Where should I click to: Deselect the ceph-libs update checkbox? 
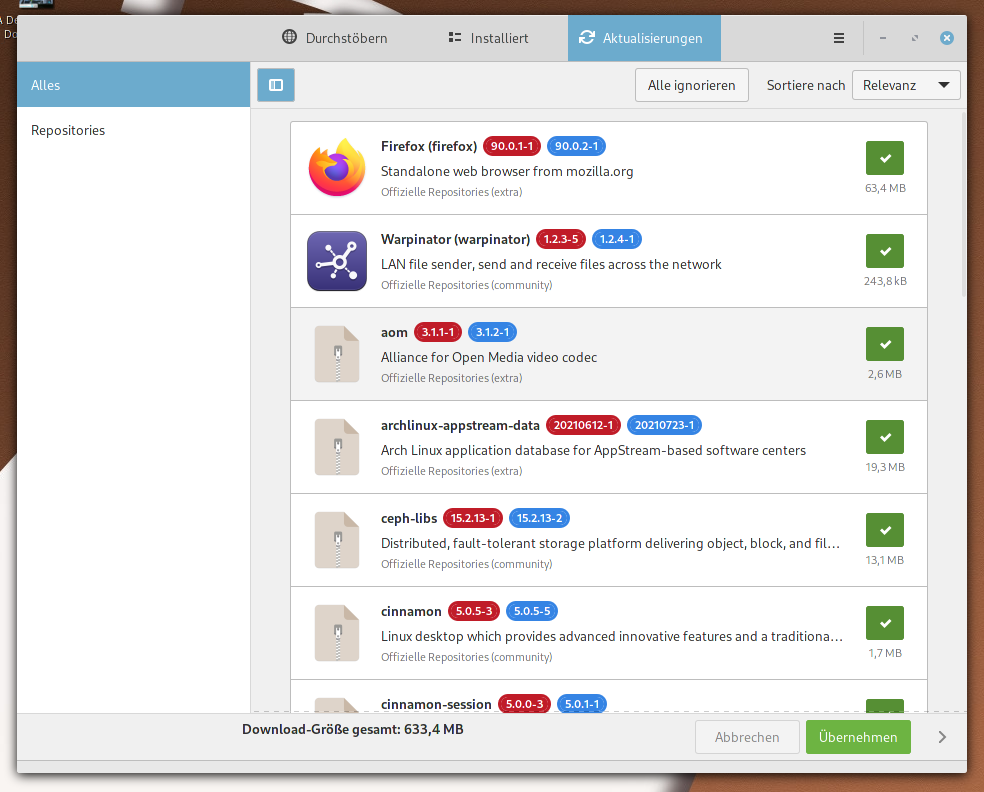[x=885, y=530]
